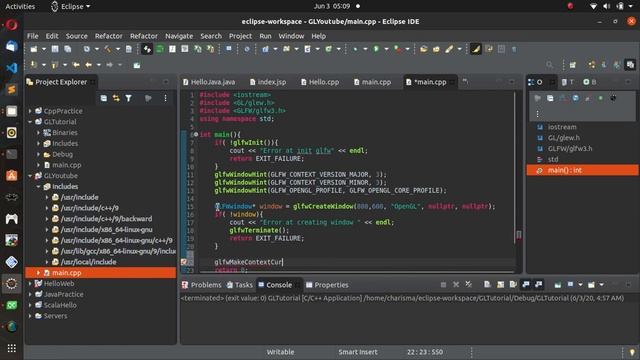
Task: Open the Source menu
Action: (x=77, y=36)
